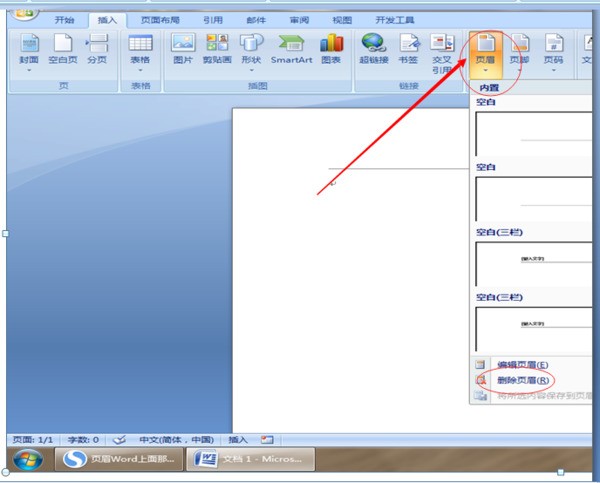The image size is (600, 483).
Task: Select the first Blank (空白) header thumbnail
Action: pyautogui.click(x=533, y=134)
